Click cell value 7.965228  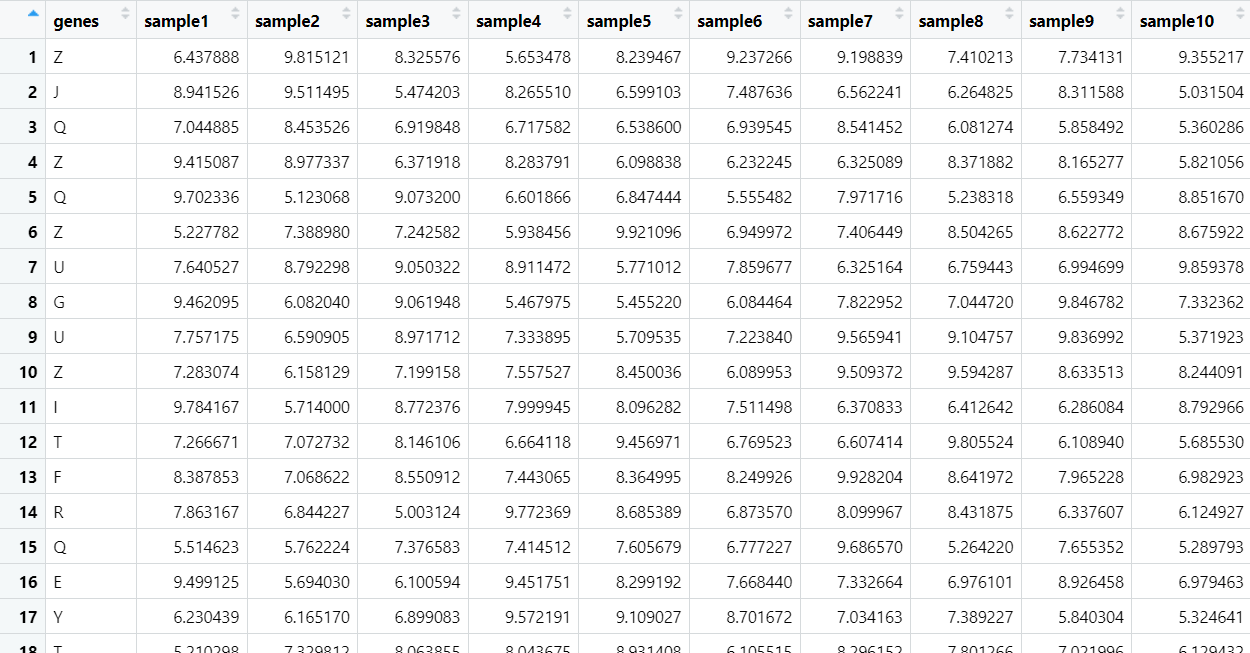(1091, 477)
